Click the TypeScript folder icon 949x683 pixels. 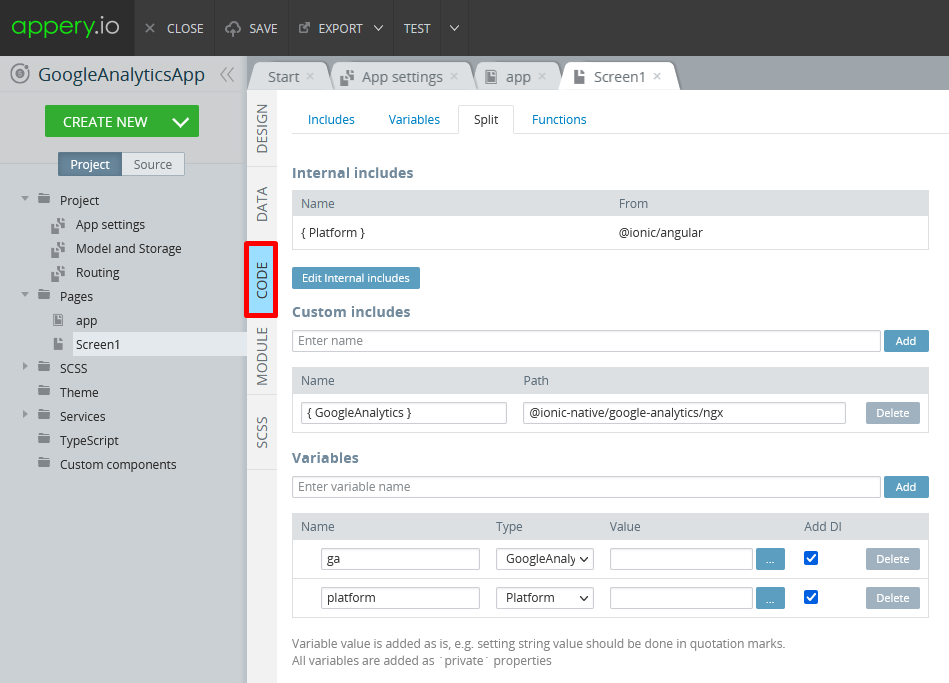(x=44, y=440)
